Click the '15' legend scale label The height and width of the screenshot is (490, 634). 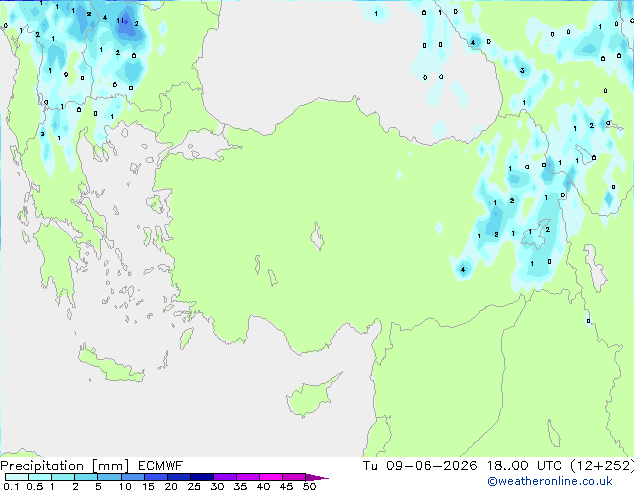click(148, 486)
